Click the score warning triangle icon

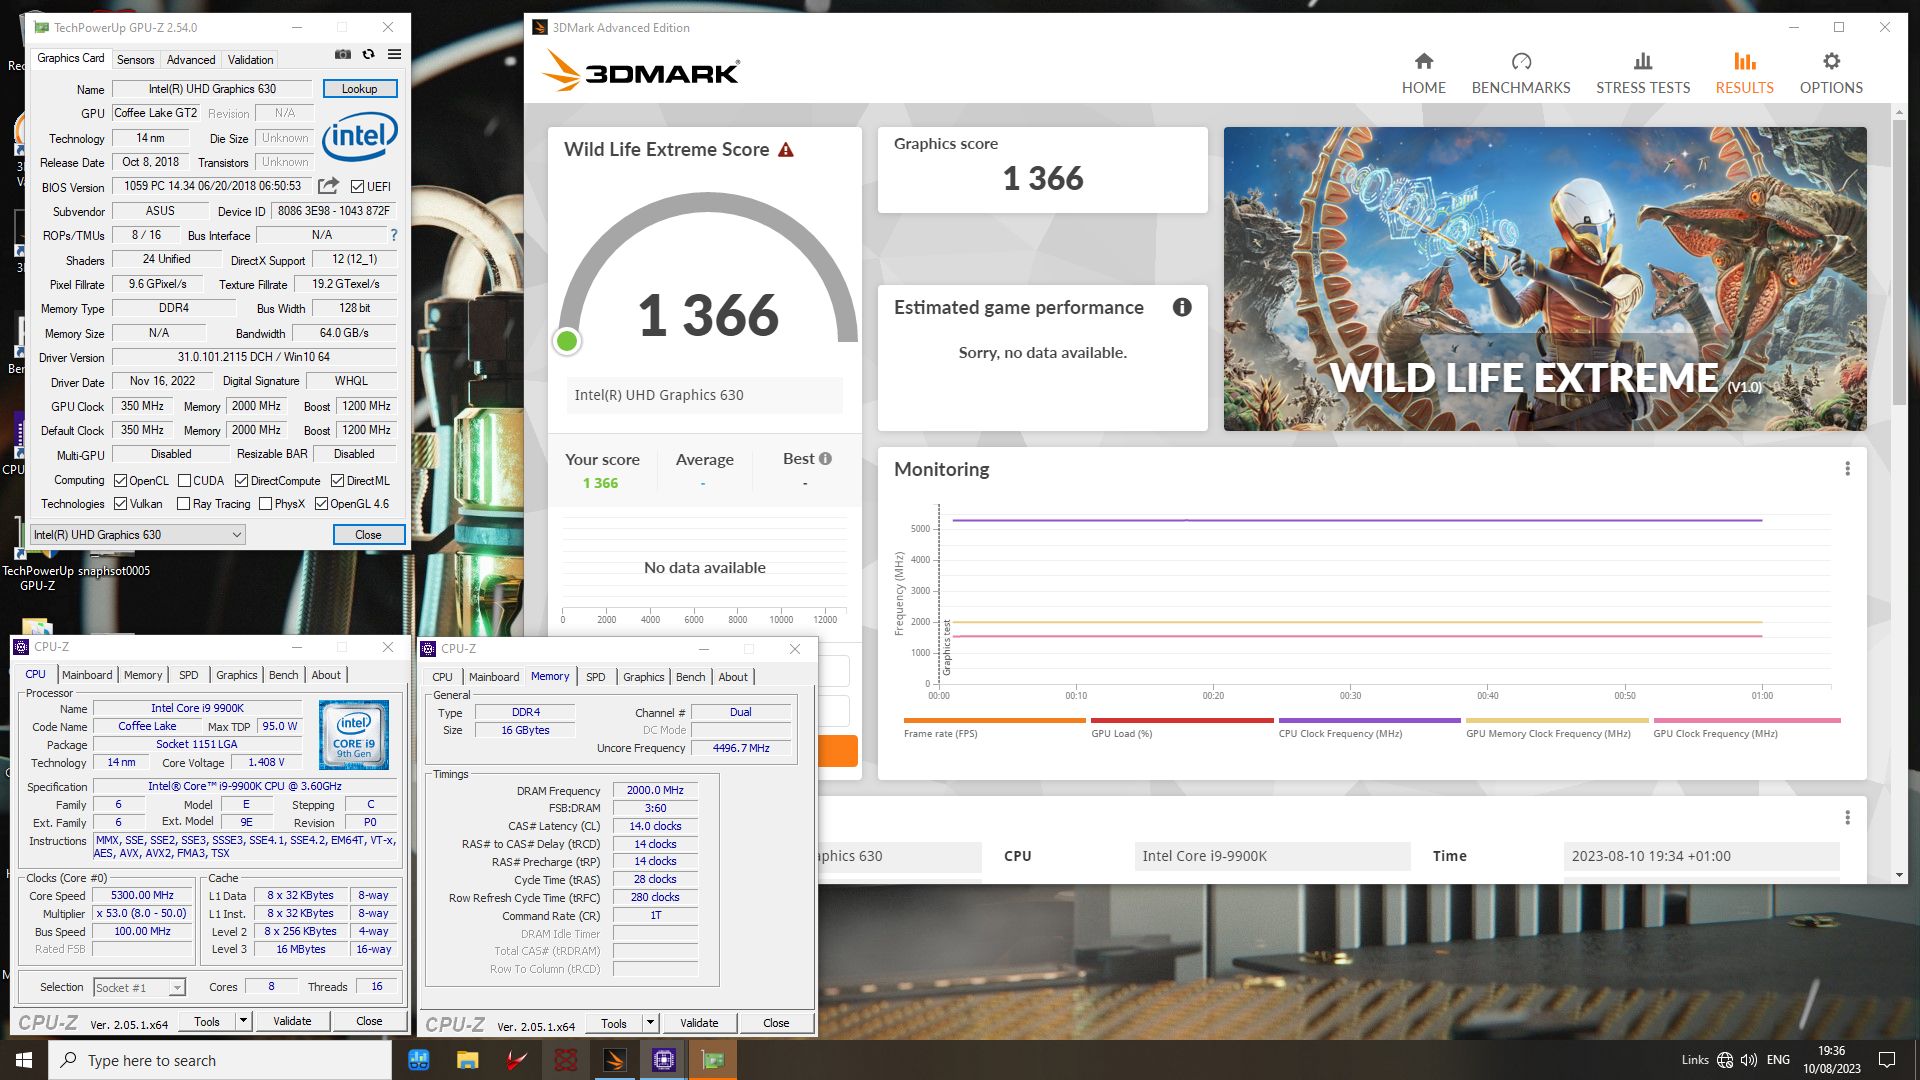tap(786, 150)
